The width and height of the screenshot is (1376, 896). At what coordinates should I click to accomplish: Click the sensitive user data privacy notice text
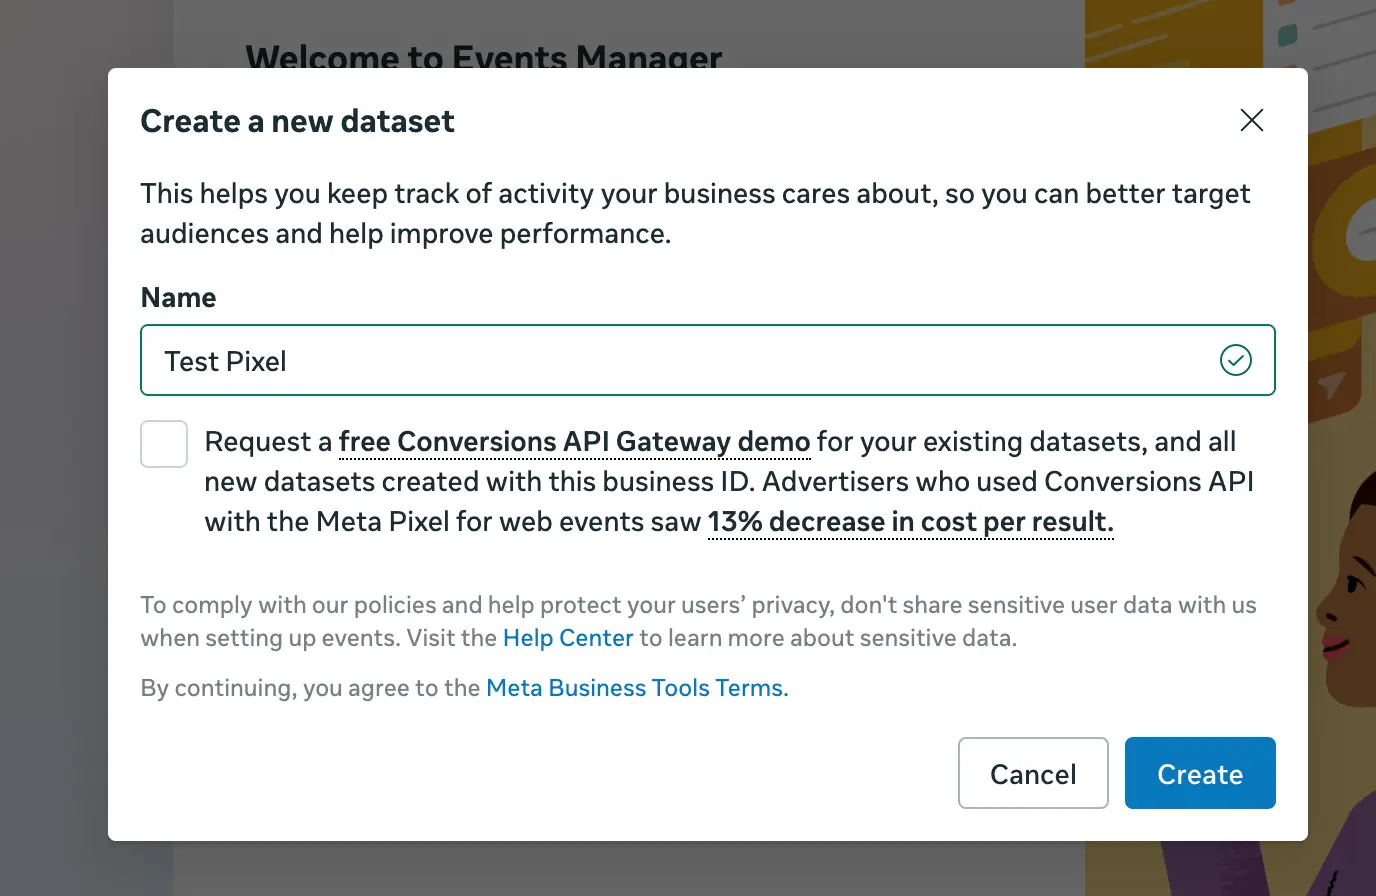(x=697, y=621)
